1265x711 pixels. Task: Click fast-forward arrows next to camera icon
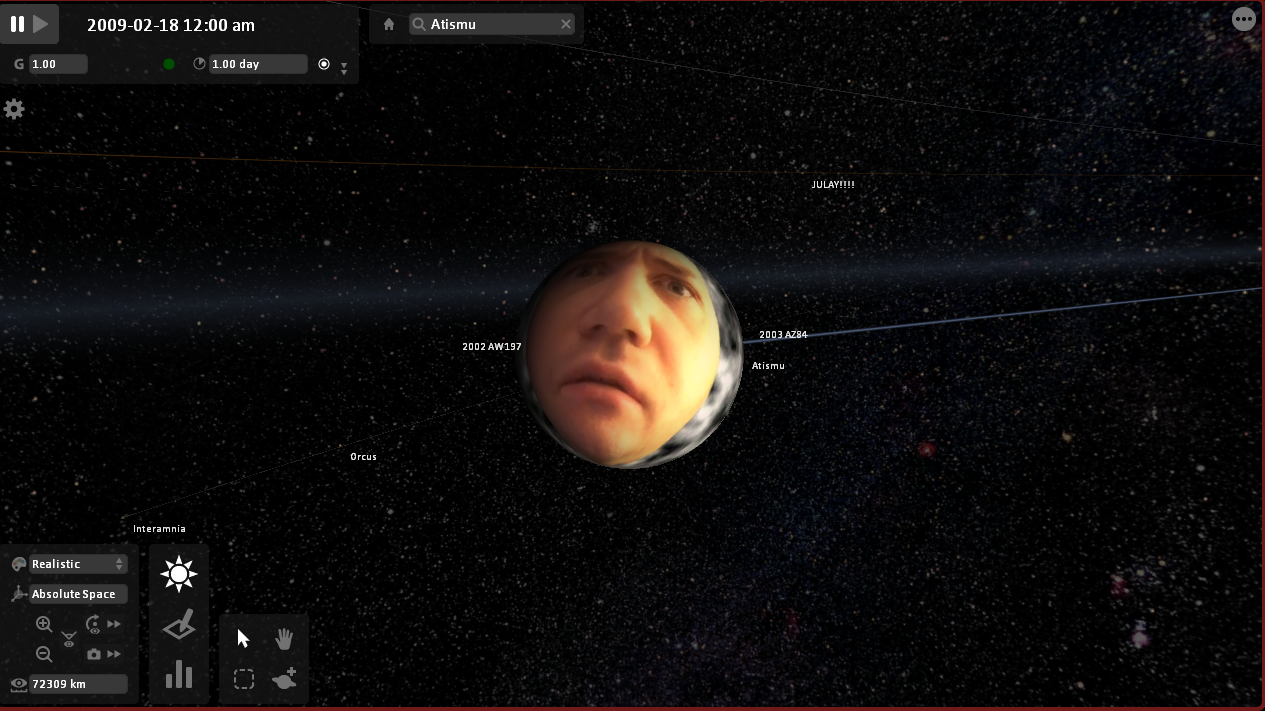click(114, 654)
